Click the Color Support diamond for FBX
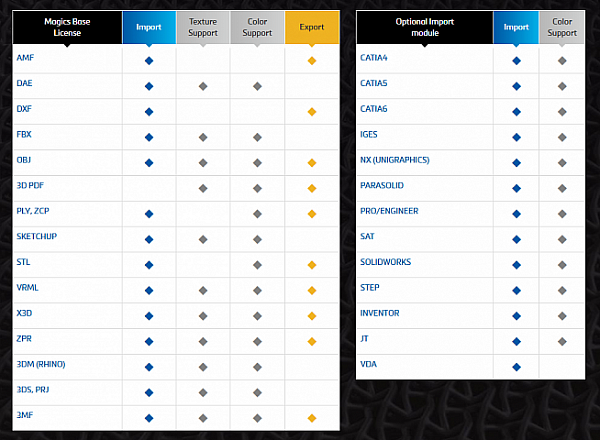Screen dimensions: 600x440 257,137
